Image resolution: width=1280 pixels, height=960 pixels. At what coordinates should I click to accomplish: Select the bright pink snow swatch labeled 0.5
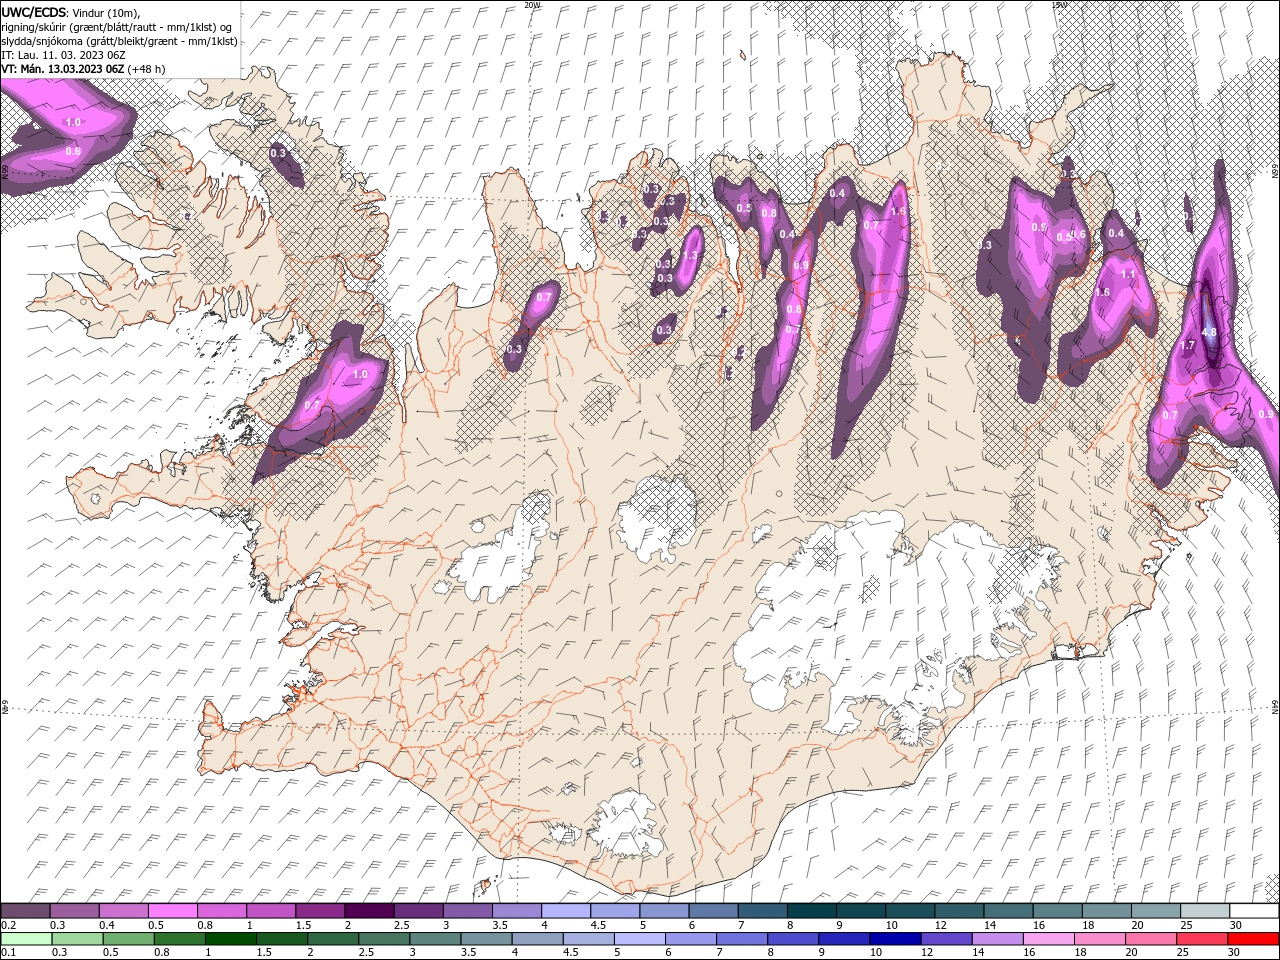pos(172,911)
